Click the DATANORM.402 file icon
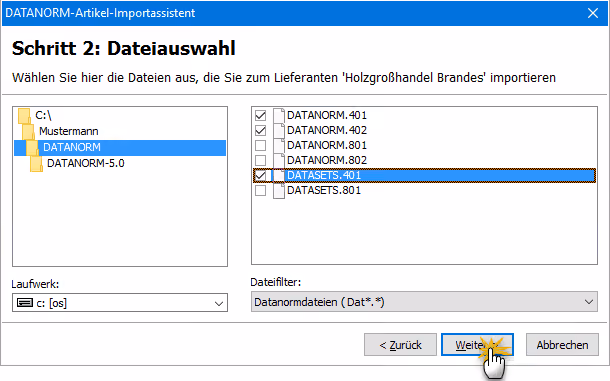The image size is (610, 381). [x=279, y=130]
